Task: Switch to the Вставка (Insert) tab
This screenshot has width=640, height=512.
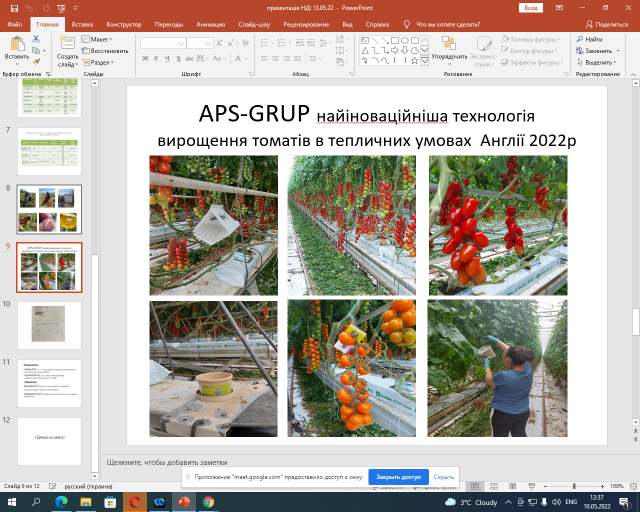Action: click(83, 23)
